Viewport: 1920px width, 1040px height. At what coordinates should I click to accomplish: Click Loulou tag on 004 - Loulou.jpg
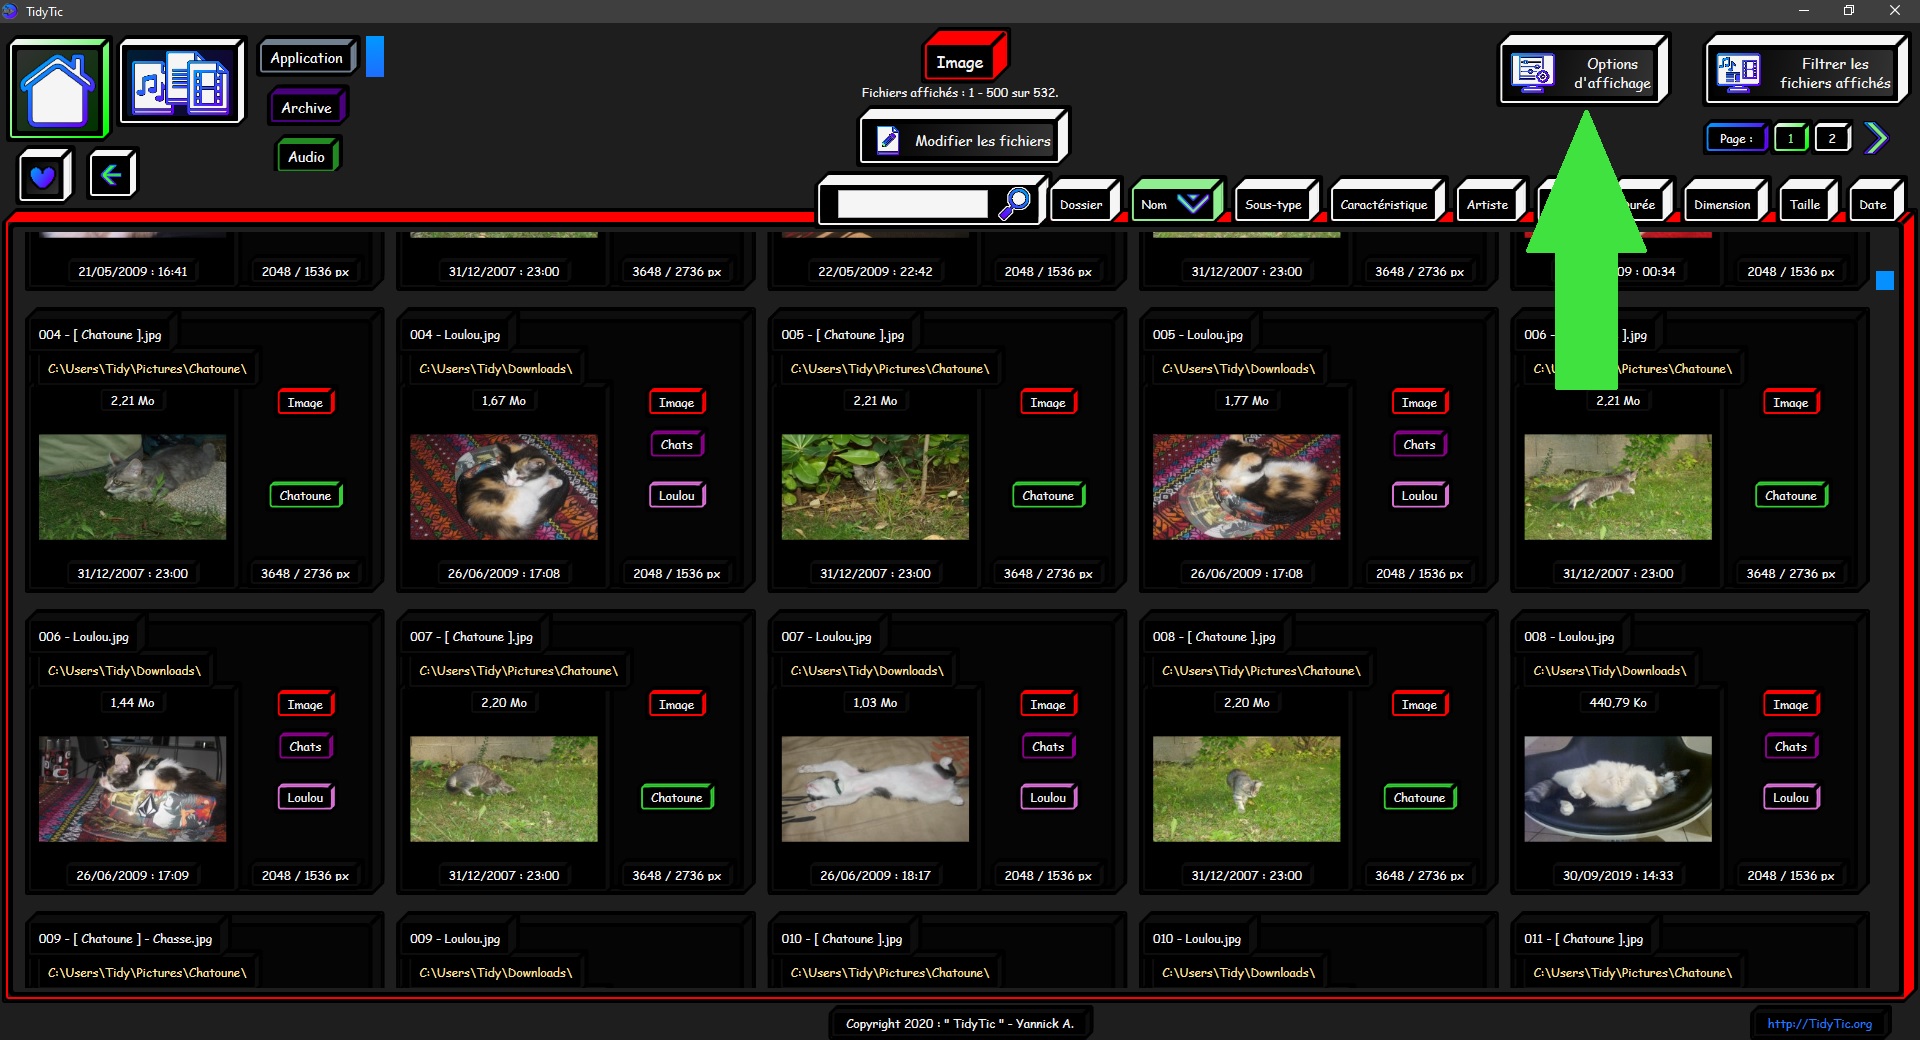(677, 495)
